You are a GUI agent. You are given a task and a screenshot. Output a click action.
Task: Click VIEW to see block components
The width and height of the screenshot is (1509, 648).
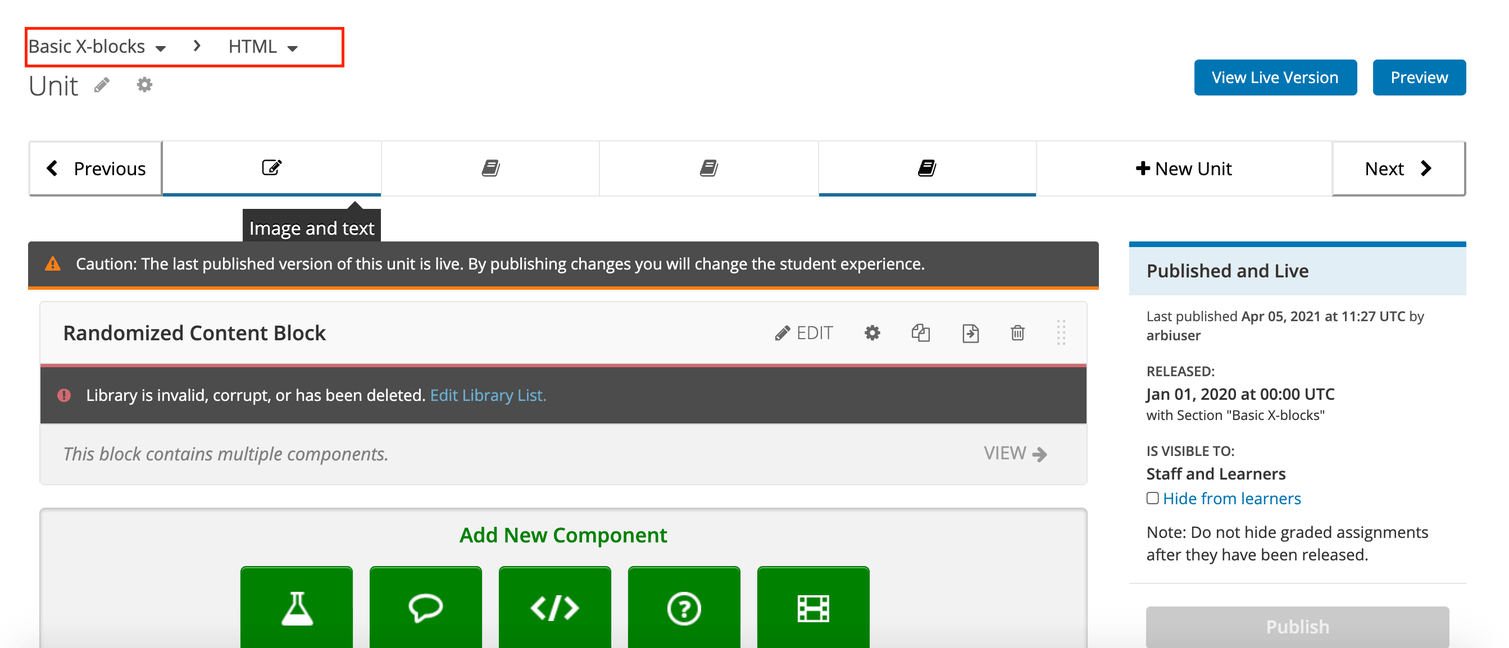click(1016, 453)
